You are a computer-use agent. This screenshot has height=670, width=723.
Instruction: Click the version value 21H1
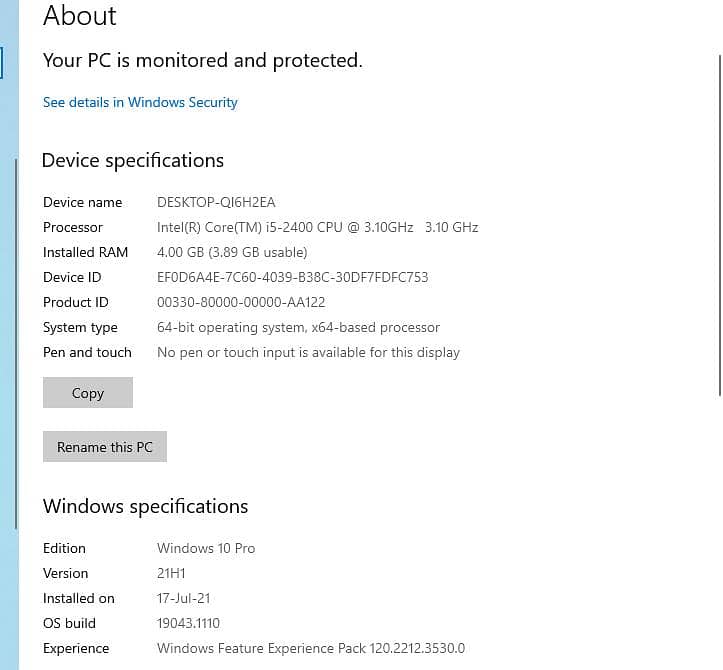tap(171, 573)
